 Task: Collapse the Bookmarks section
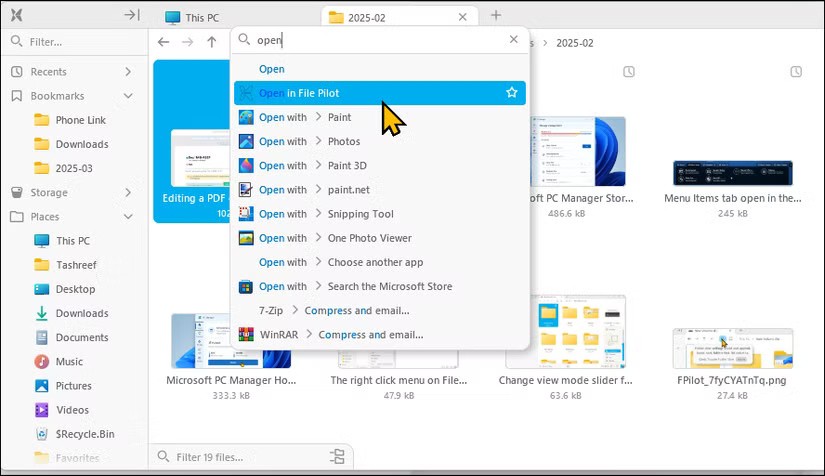(x=128, y=96)
